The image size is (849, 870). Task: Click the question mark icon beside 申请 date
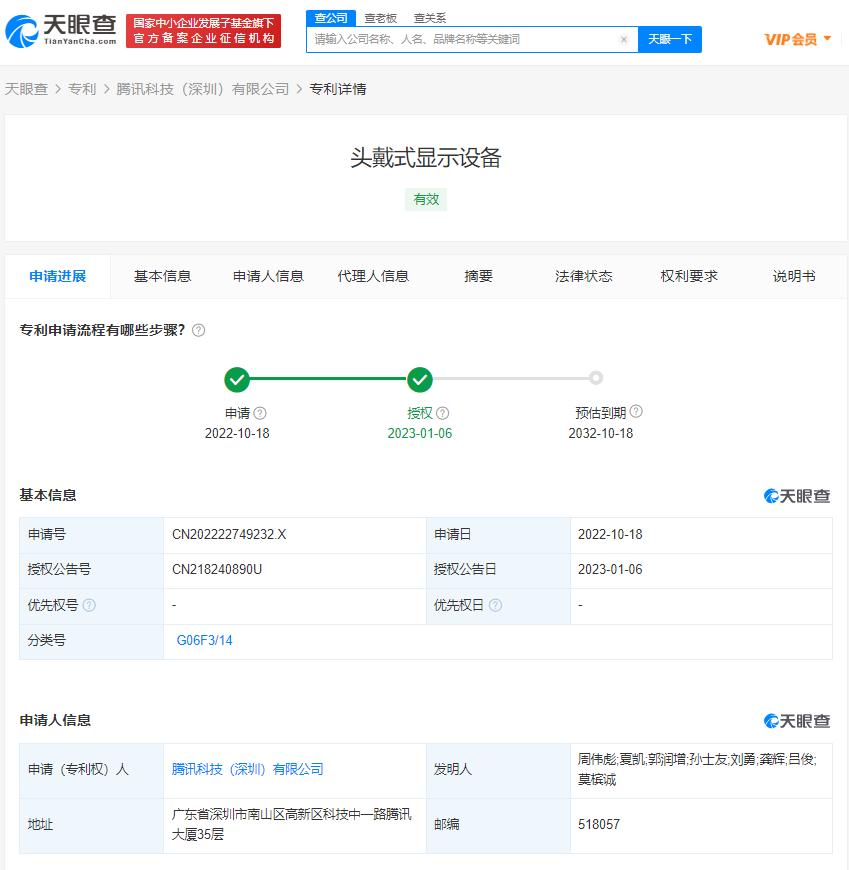coord(258,412)
